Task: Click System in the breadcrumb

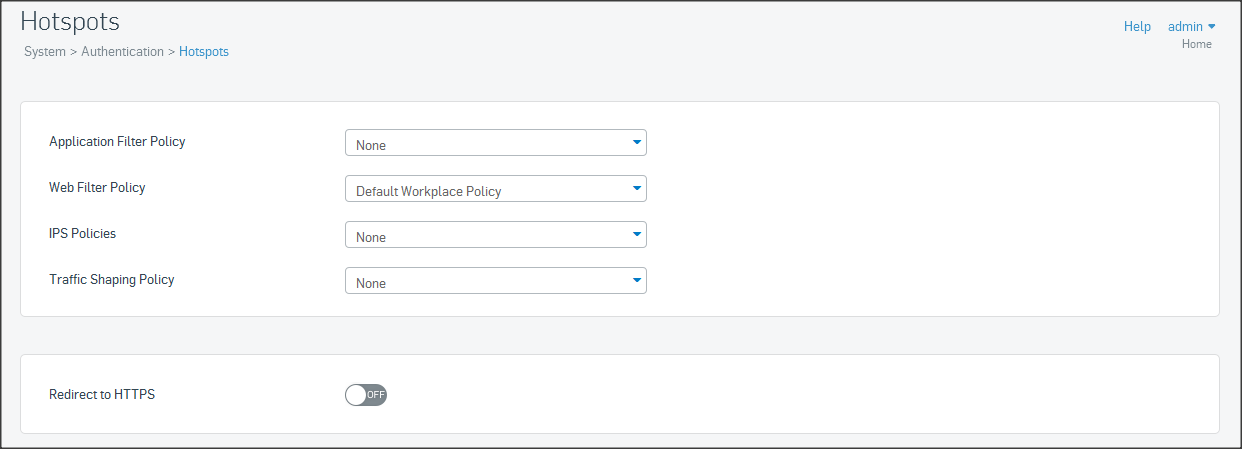Action: 44,51
